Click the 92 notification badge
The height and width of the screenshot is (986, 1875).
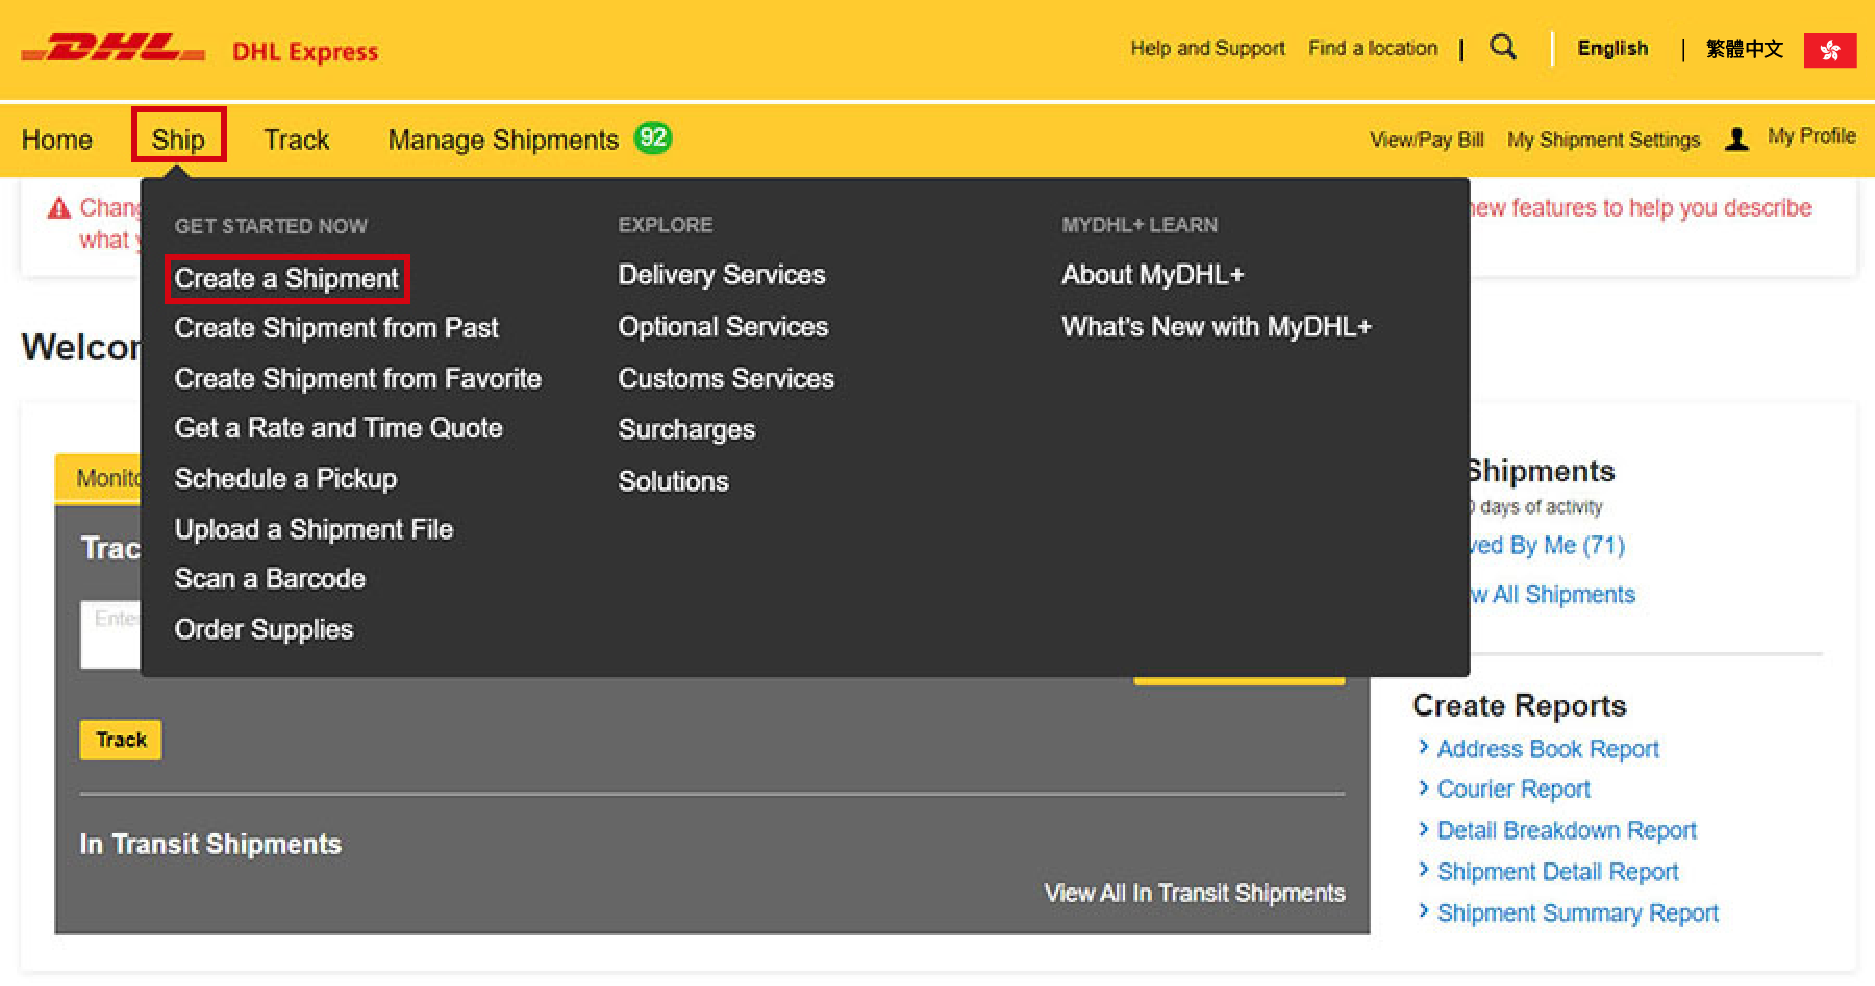653,138
